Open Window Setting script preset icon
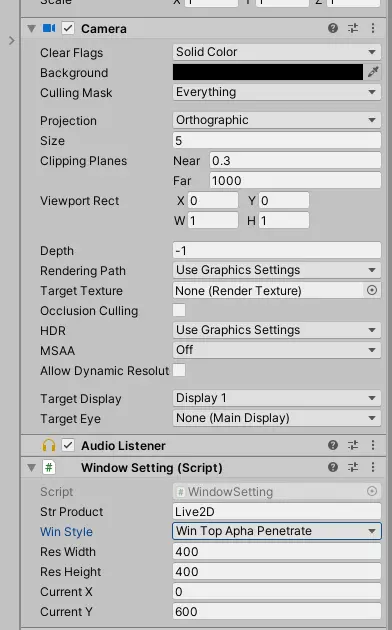This screenshot has height=630, width=392. pos(353,467)
